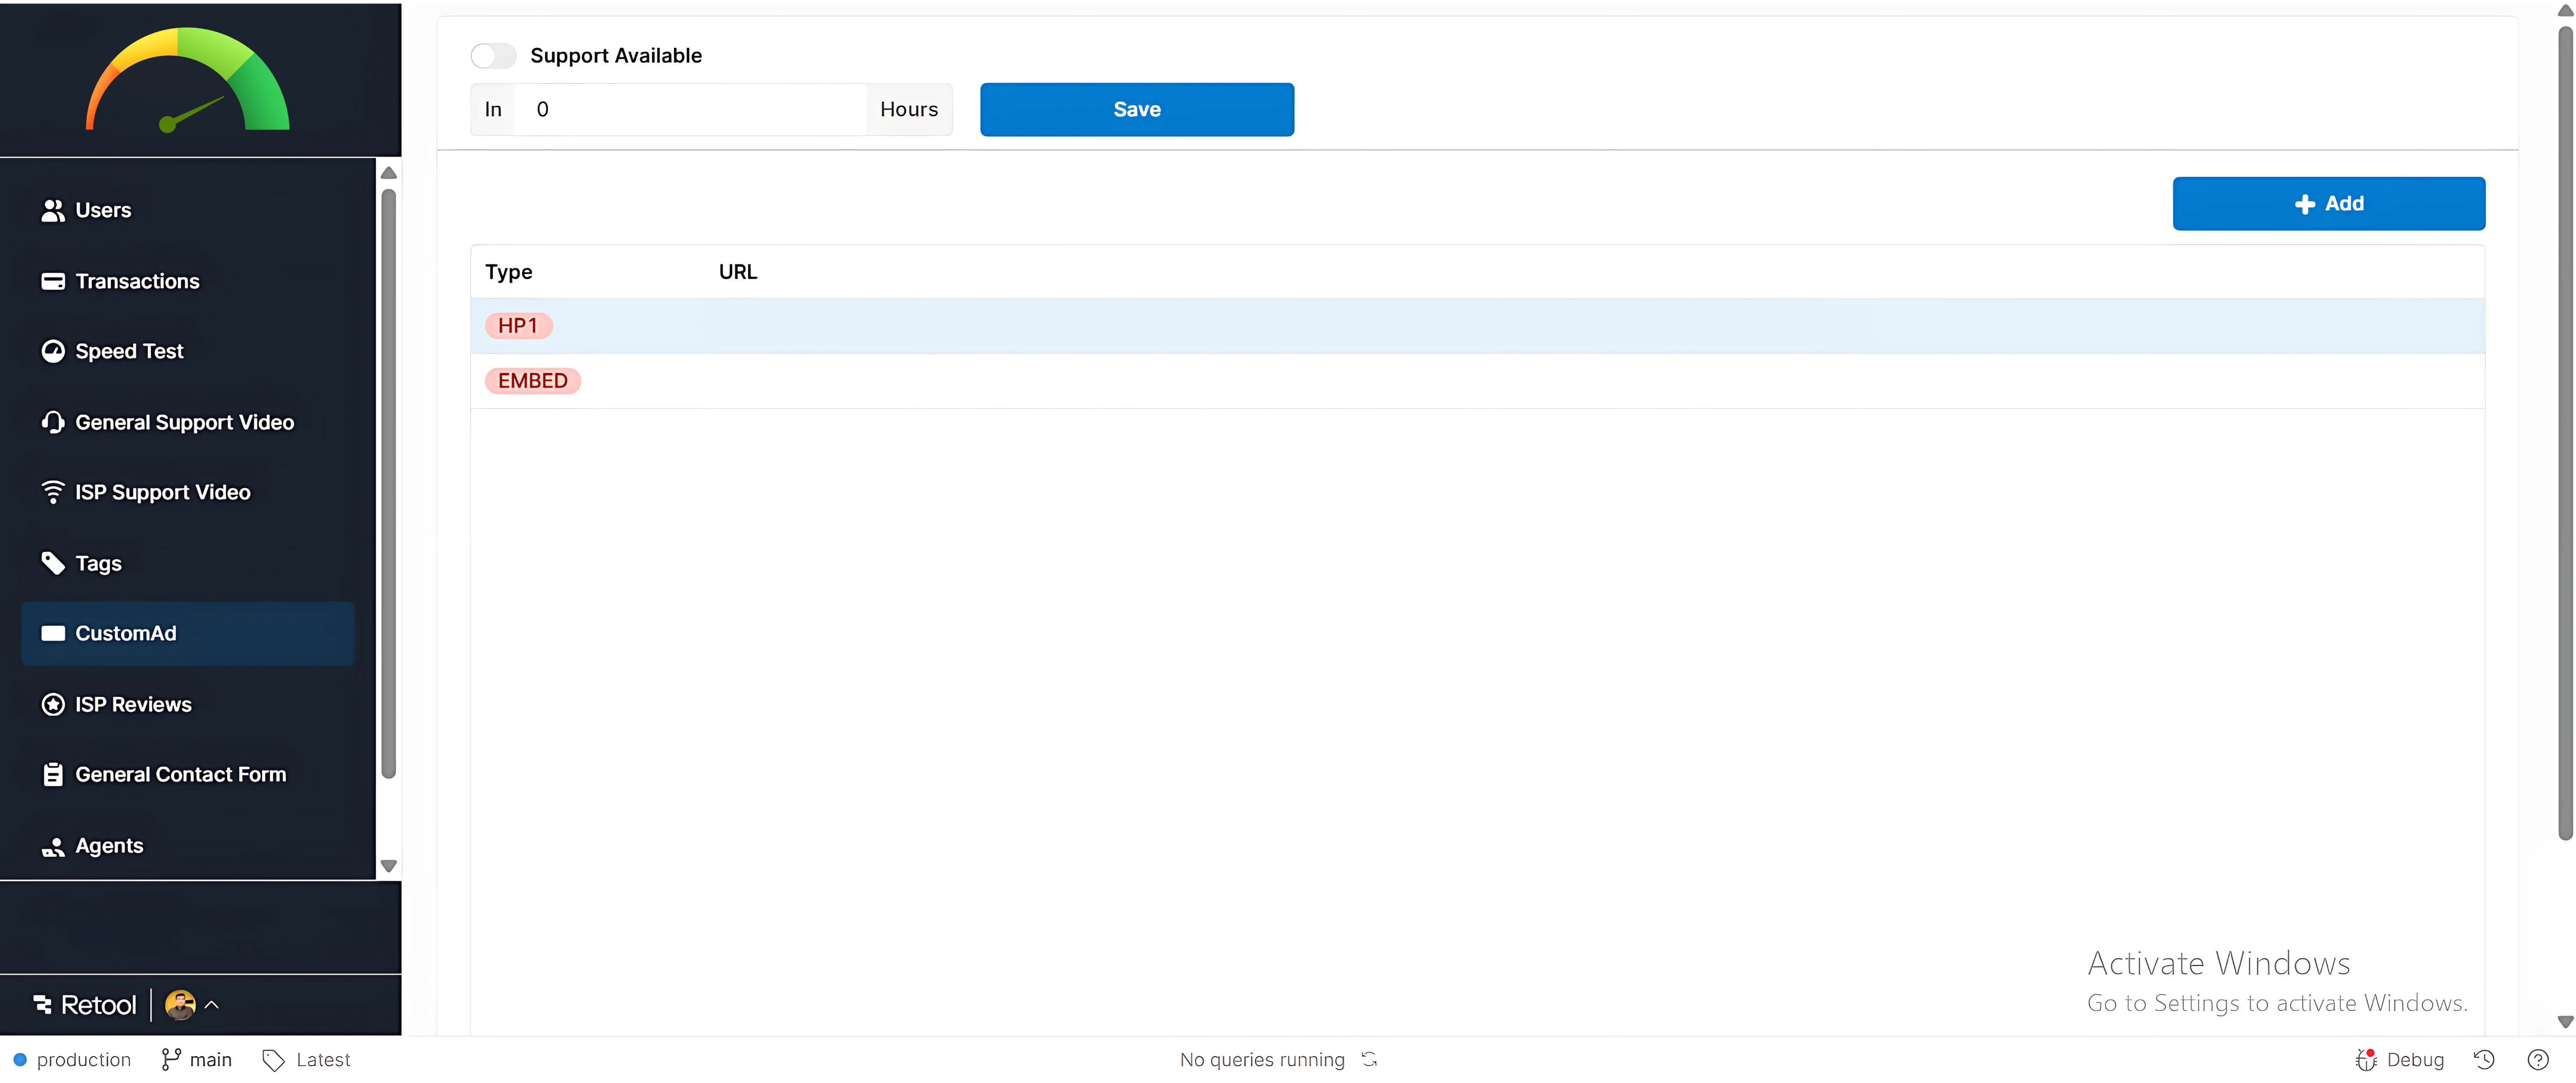
Task: Click the git branch icon
Action: pyautogui.click(x=171, y=1060)
